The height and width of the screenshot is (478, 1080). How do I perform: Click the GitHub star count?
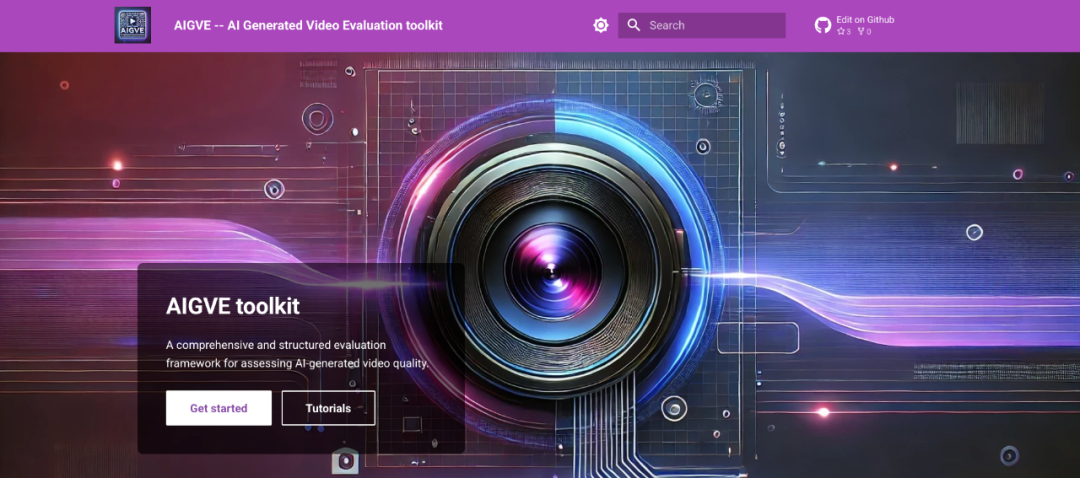pos(844,32)
